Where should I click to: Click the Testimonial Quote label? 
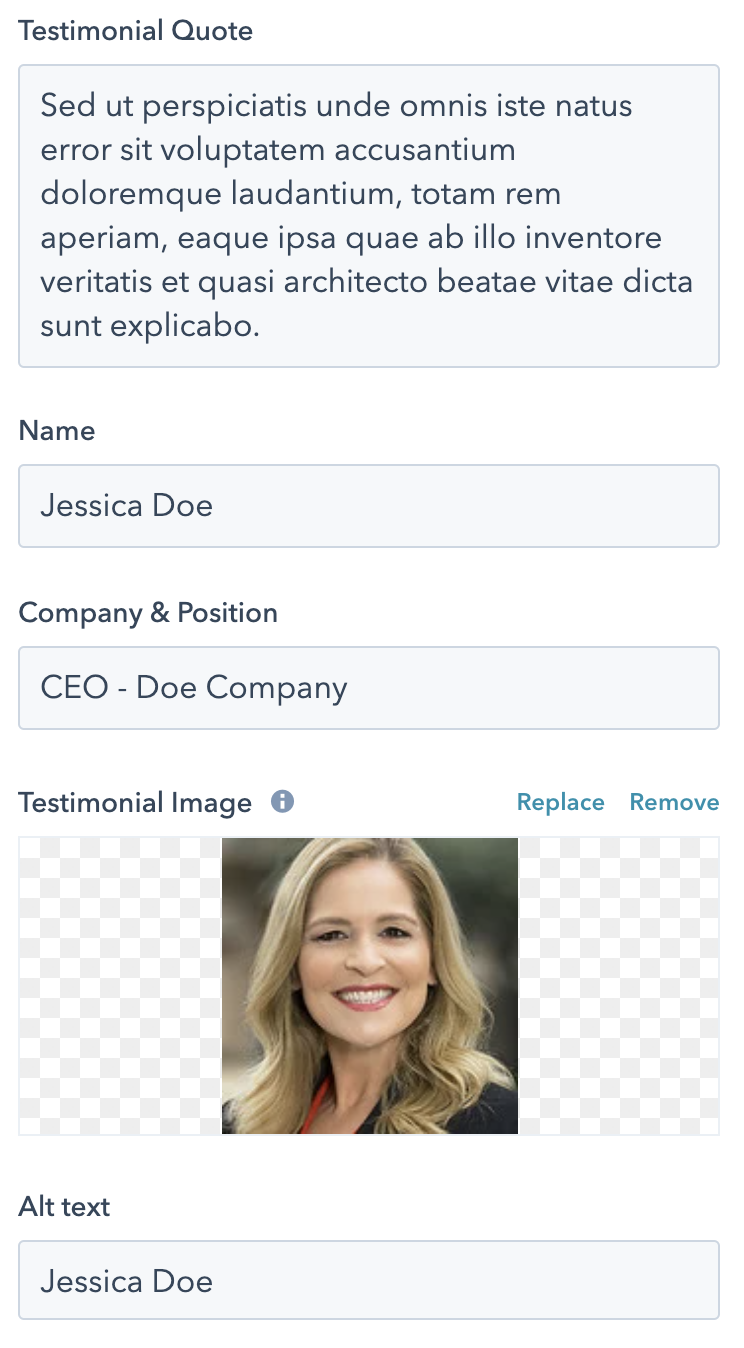135,30
